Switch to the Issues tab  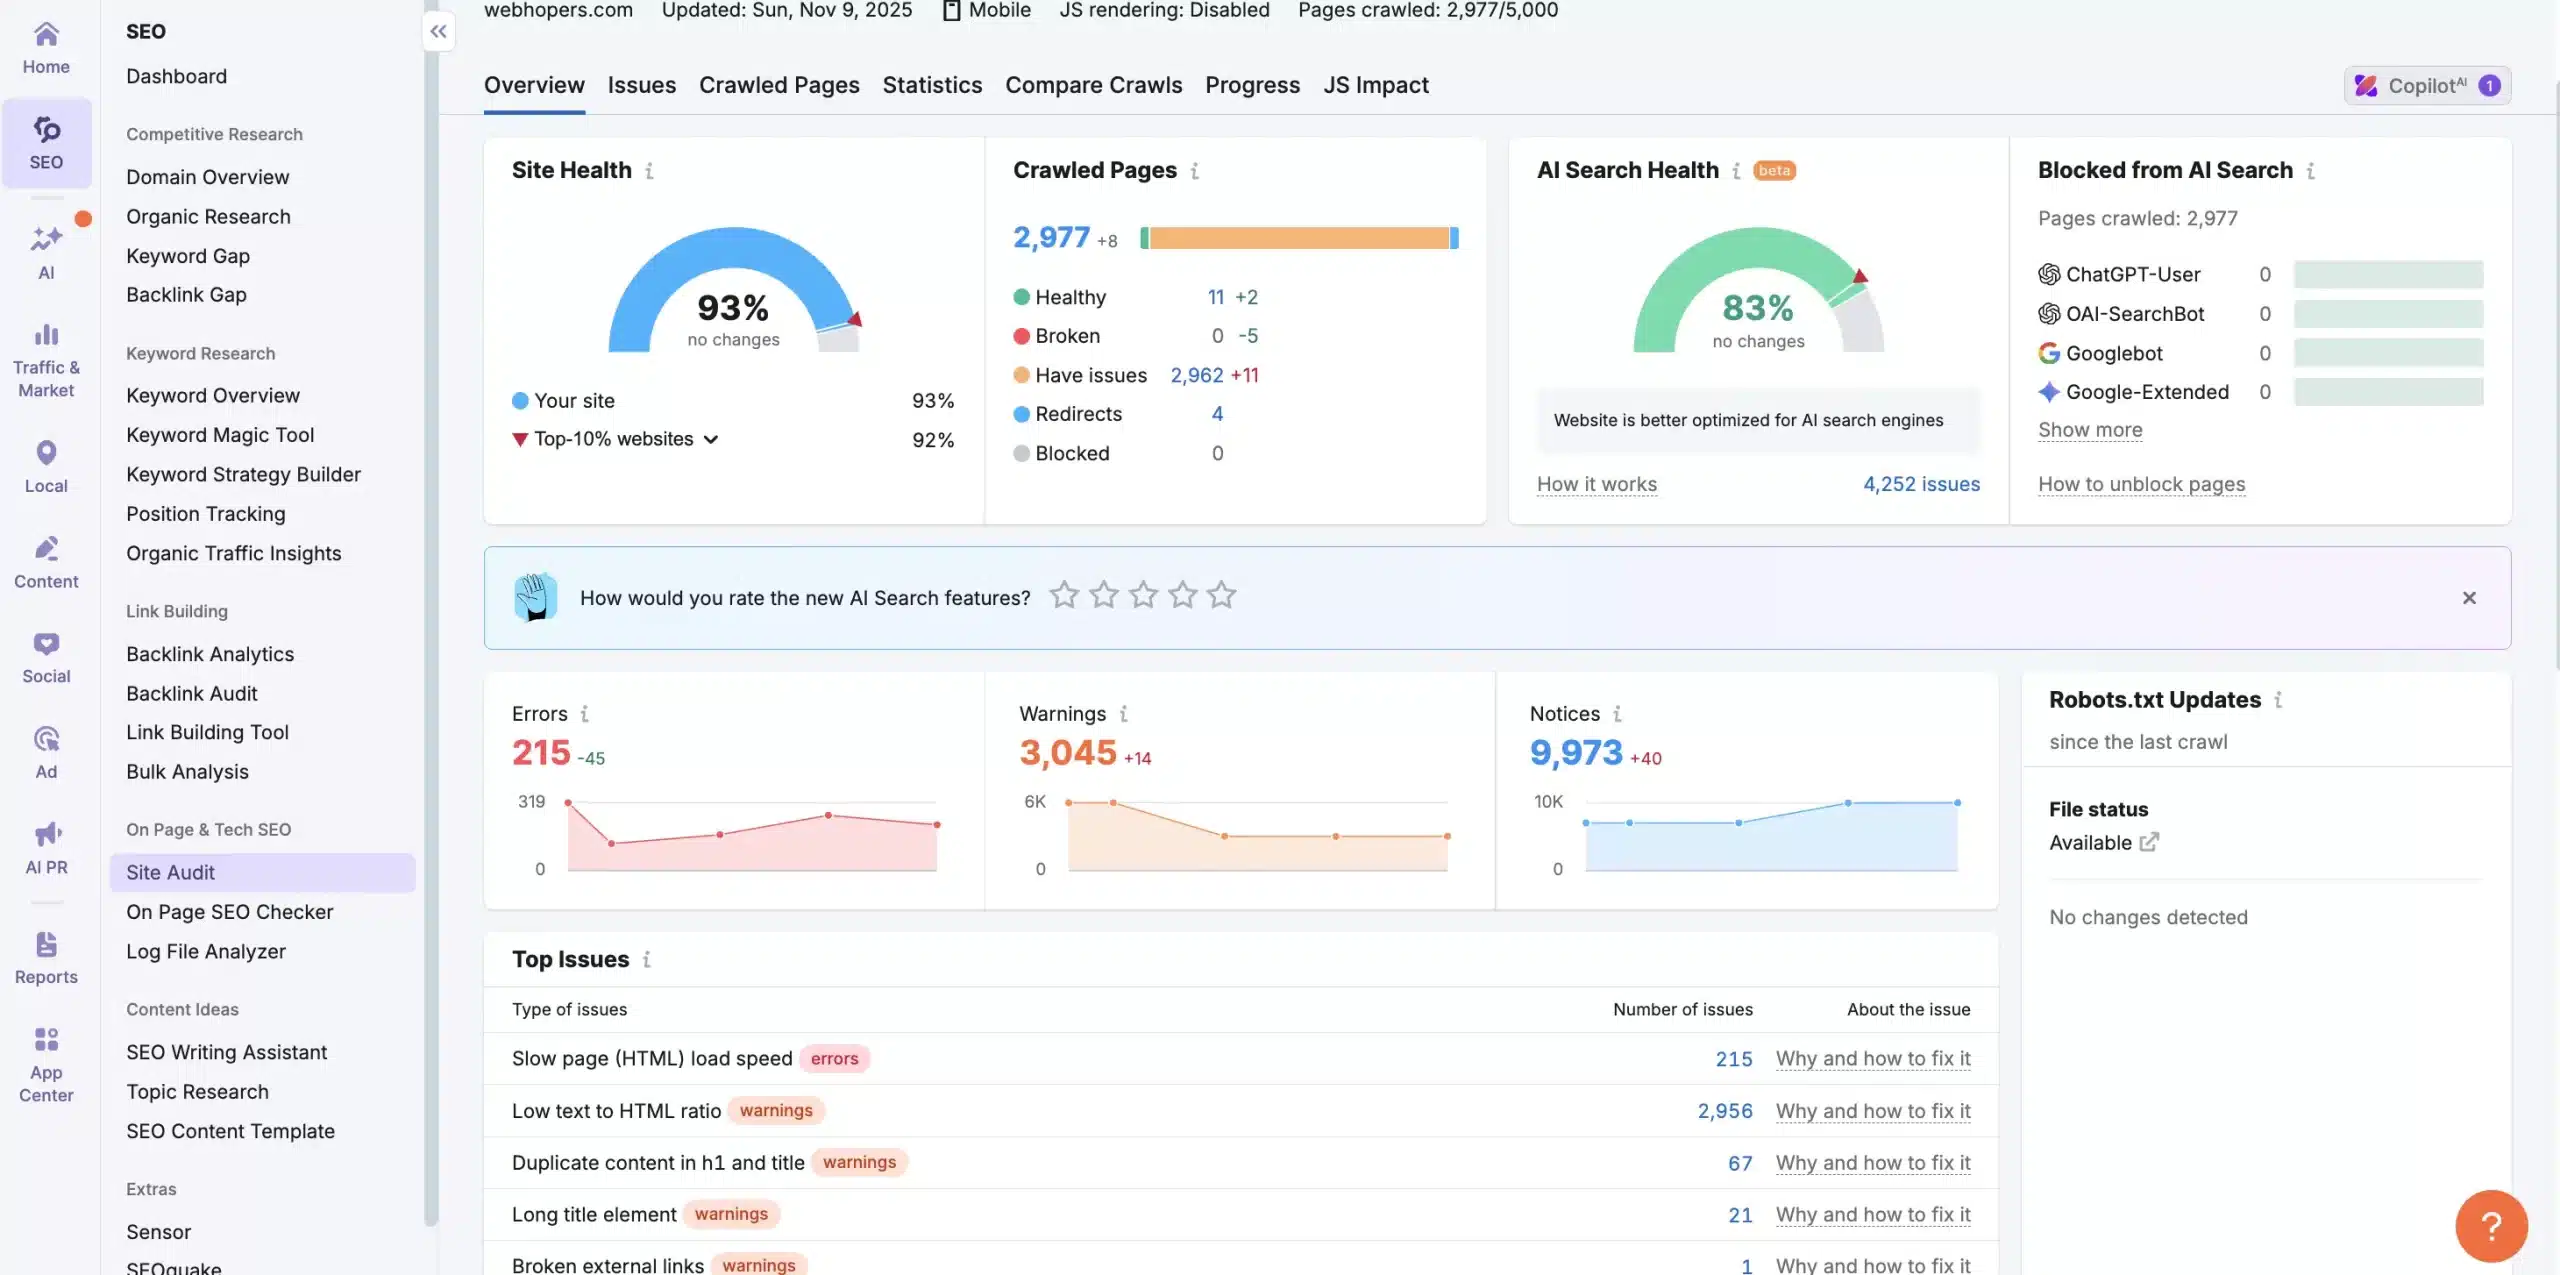coord(641,85)
